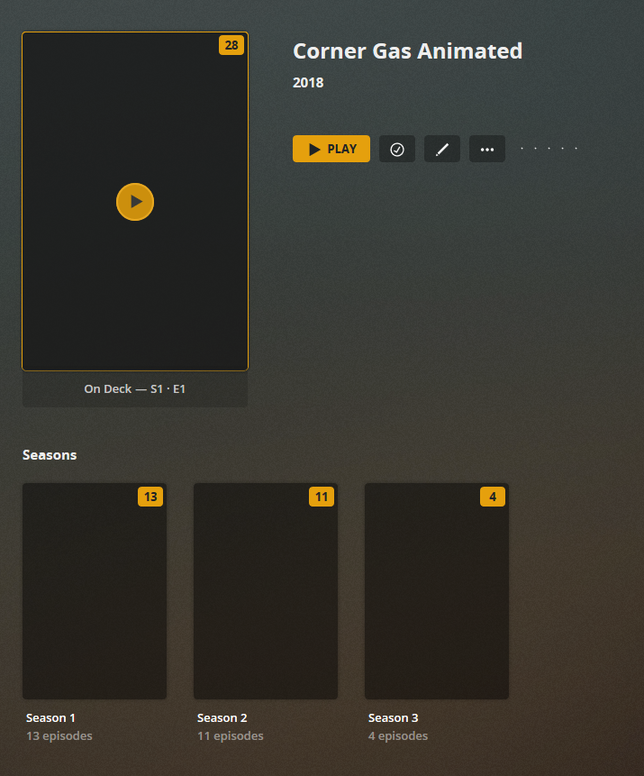Mark show as played checkmark icon
The width and height of the screenshot is (644, 776).
click(x=397, y=148)
